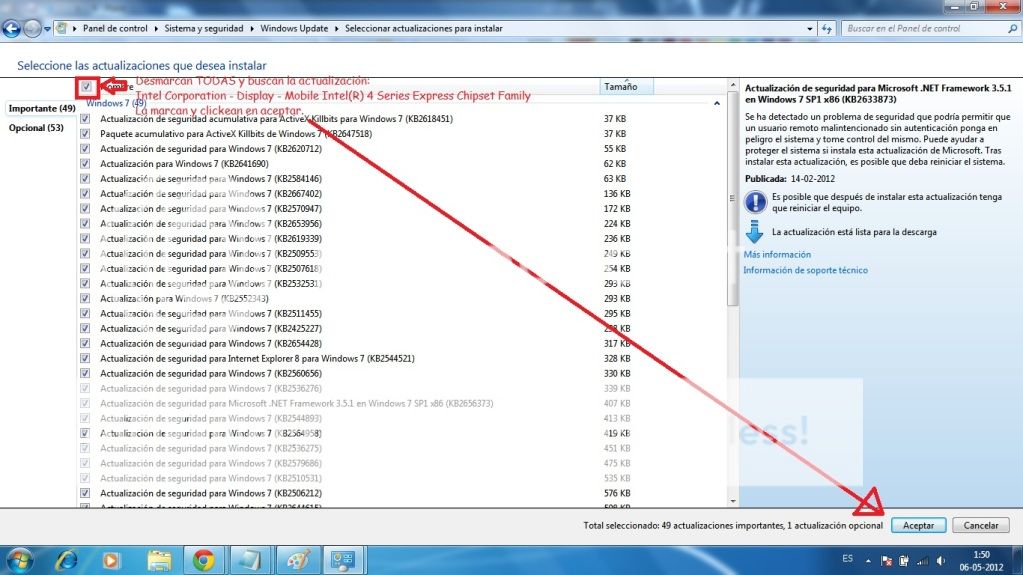Image resolution: width=1023 pixels, height=575 pixels.
Task: Uncheck update KB2584146 checkbox
Action: (x=85, y=179)
